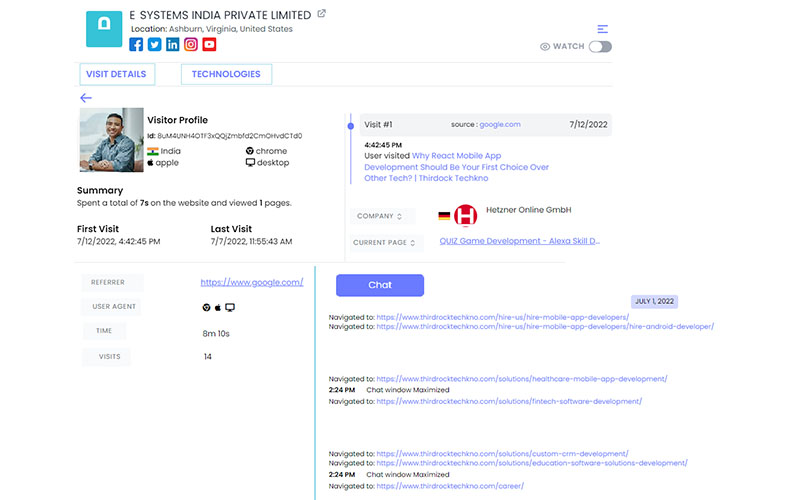Screen dimensions: 800x500
Task: Click the 7/12/2022 visit date
Action: (x=588, y=124)
